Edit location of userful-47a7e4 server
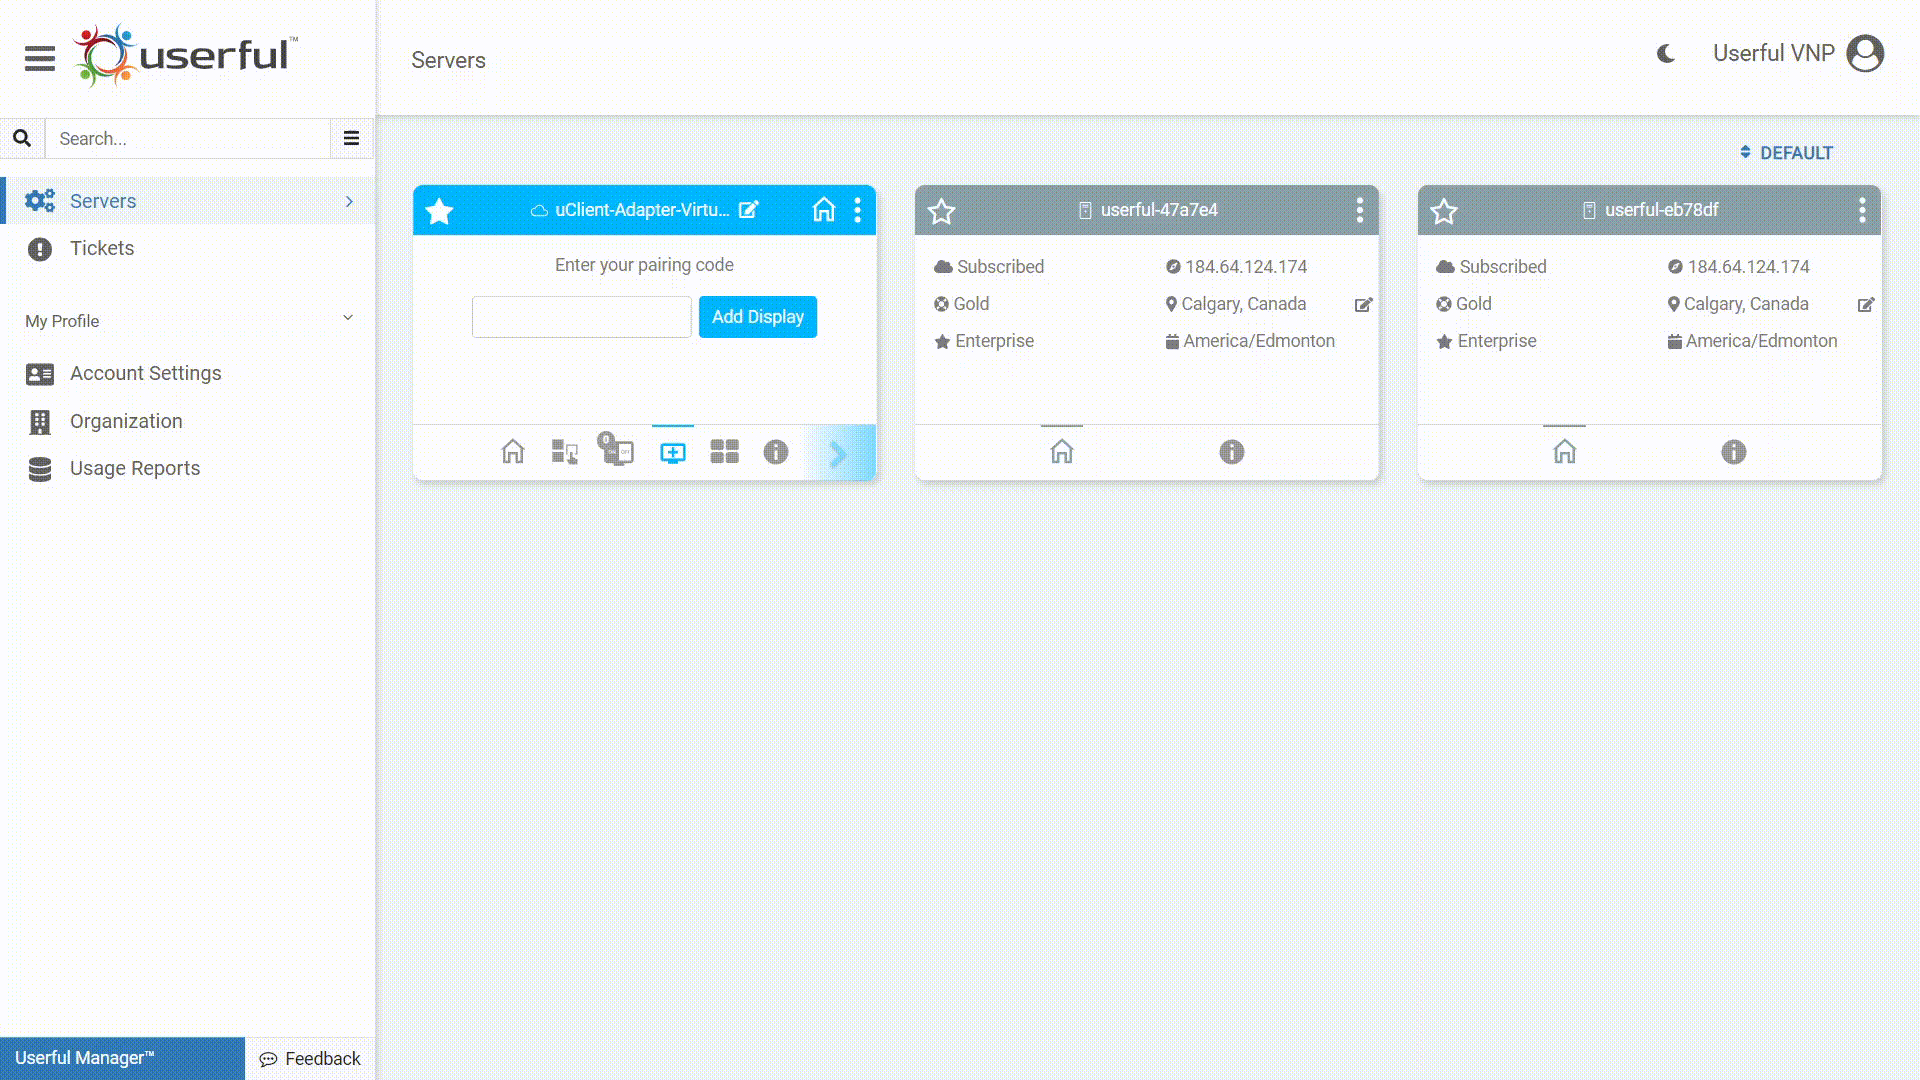Image resolution: width=1920 pixels, height=1080 pixels. click(1364, 305)
